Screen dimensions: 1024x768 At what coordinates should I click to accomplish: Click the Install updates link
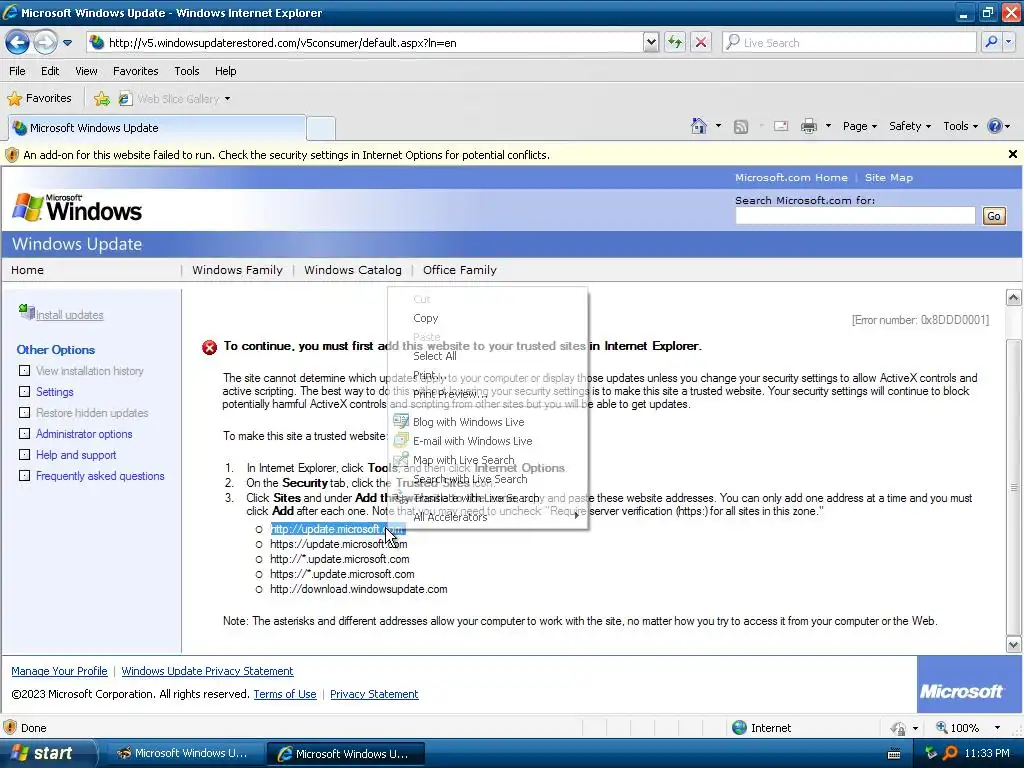click(x=69, y=315)
